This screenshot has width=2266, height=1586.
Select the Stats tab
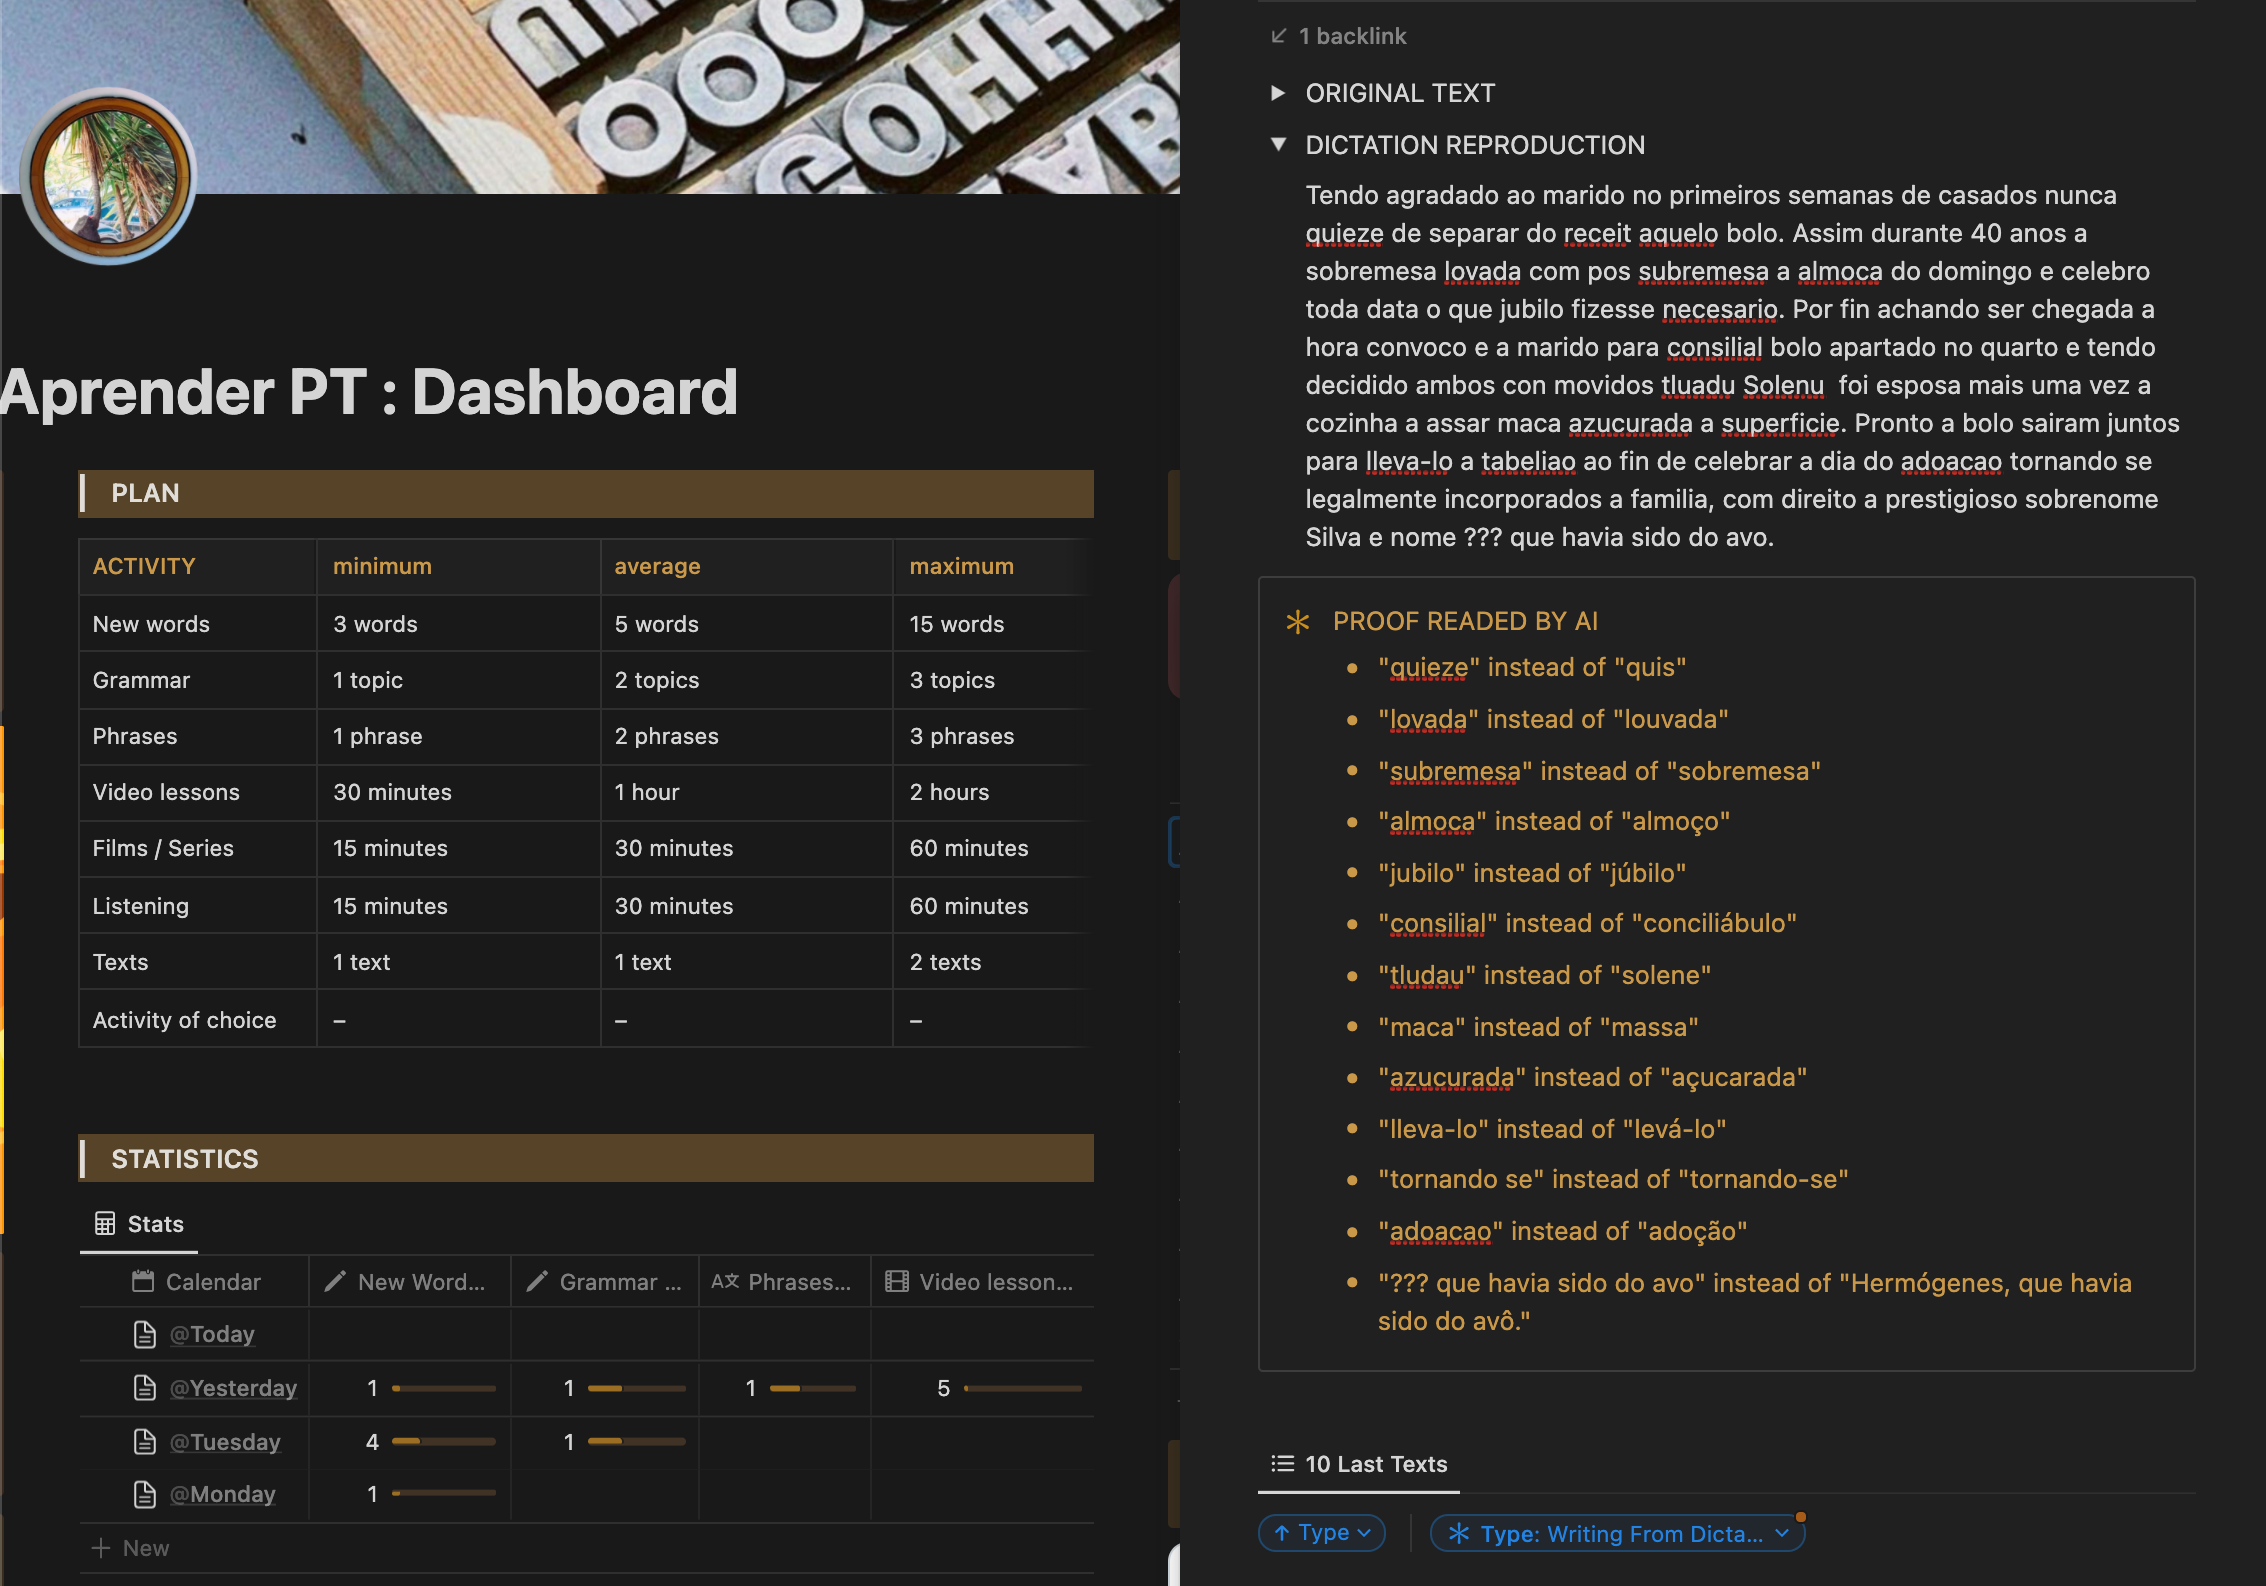[x=140, y=1224]
